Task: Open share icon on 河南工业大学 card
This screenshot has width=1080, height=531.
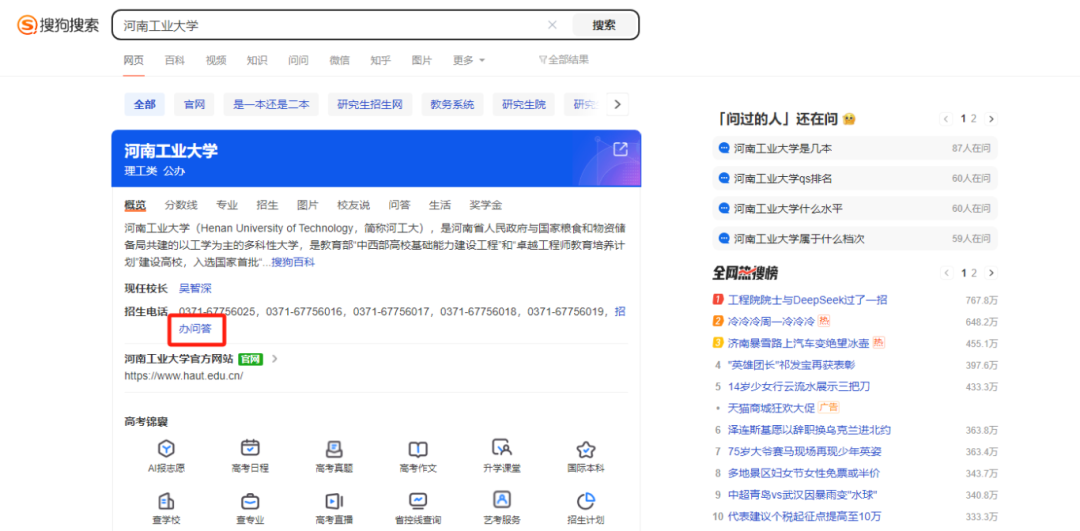Action: point(620,149)
